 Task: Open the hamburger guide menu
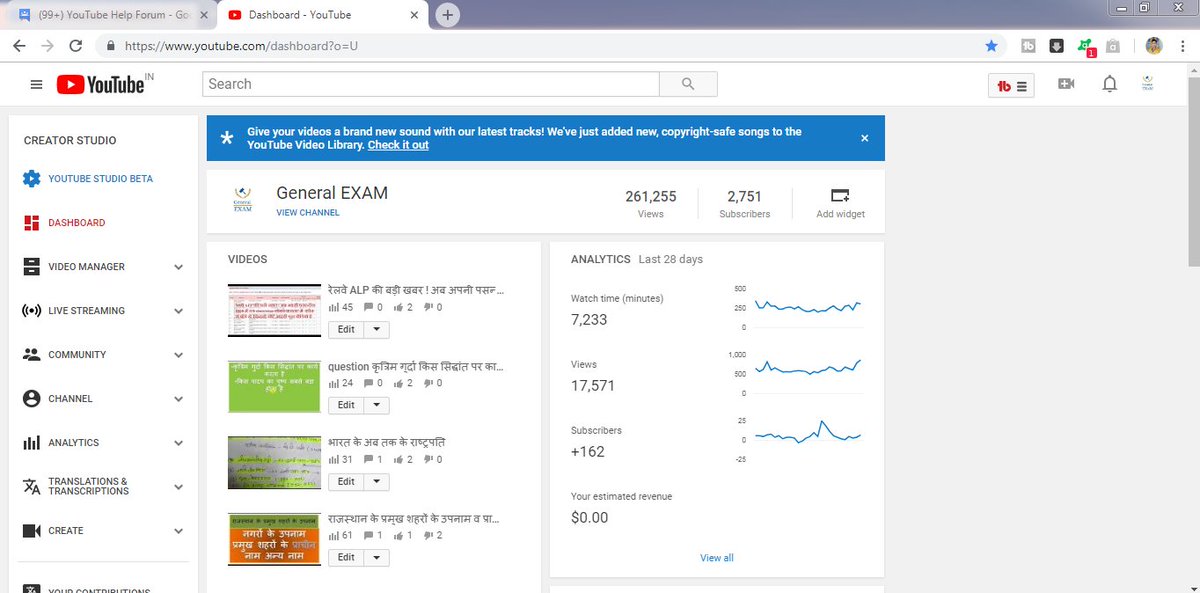[x=36, y=85]
